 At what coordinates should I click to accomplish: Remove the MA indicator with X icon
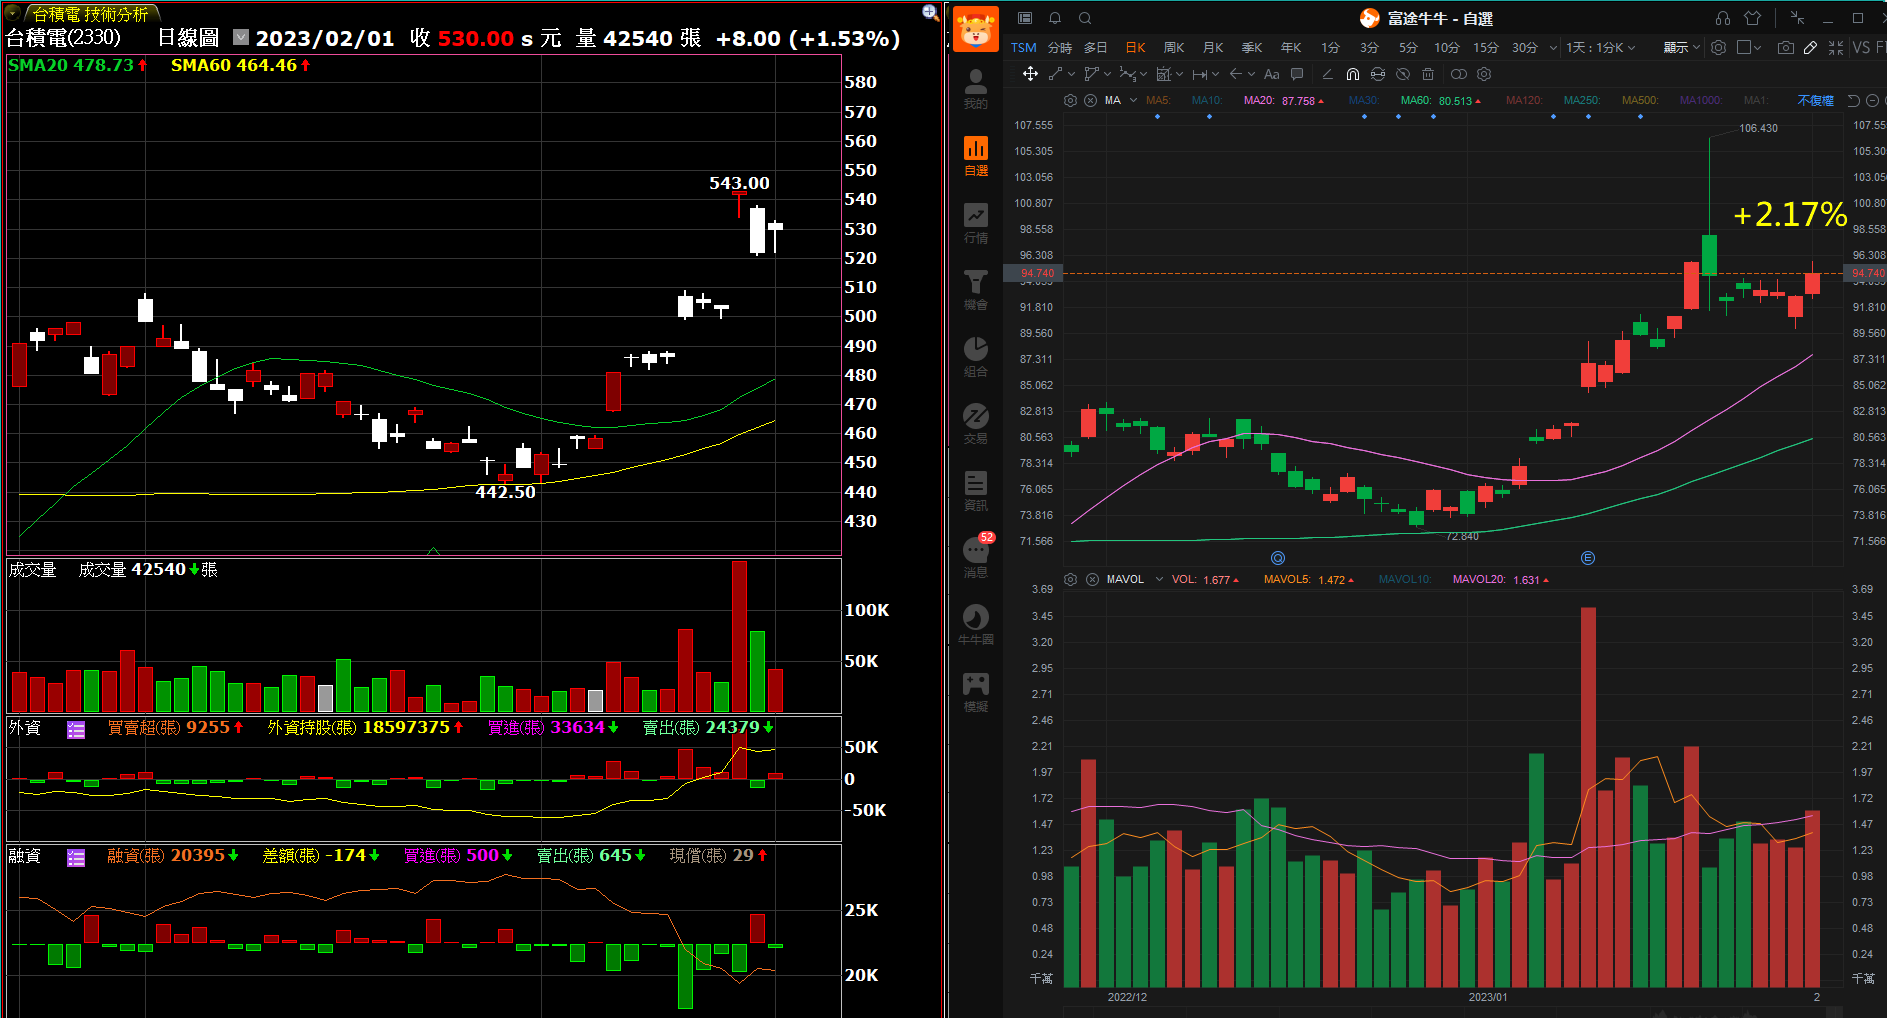click(1090, 100)
